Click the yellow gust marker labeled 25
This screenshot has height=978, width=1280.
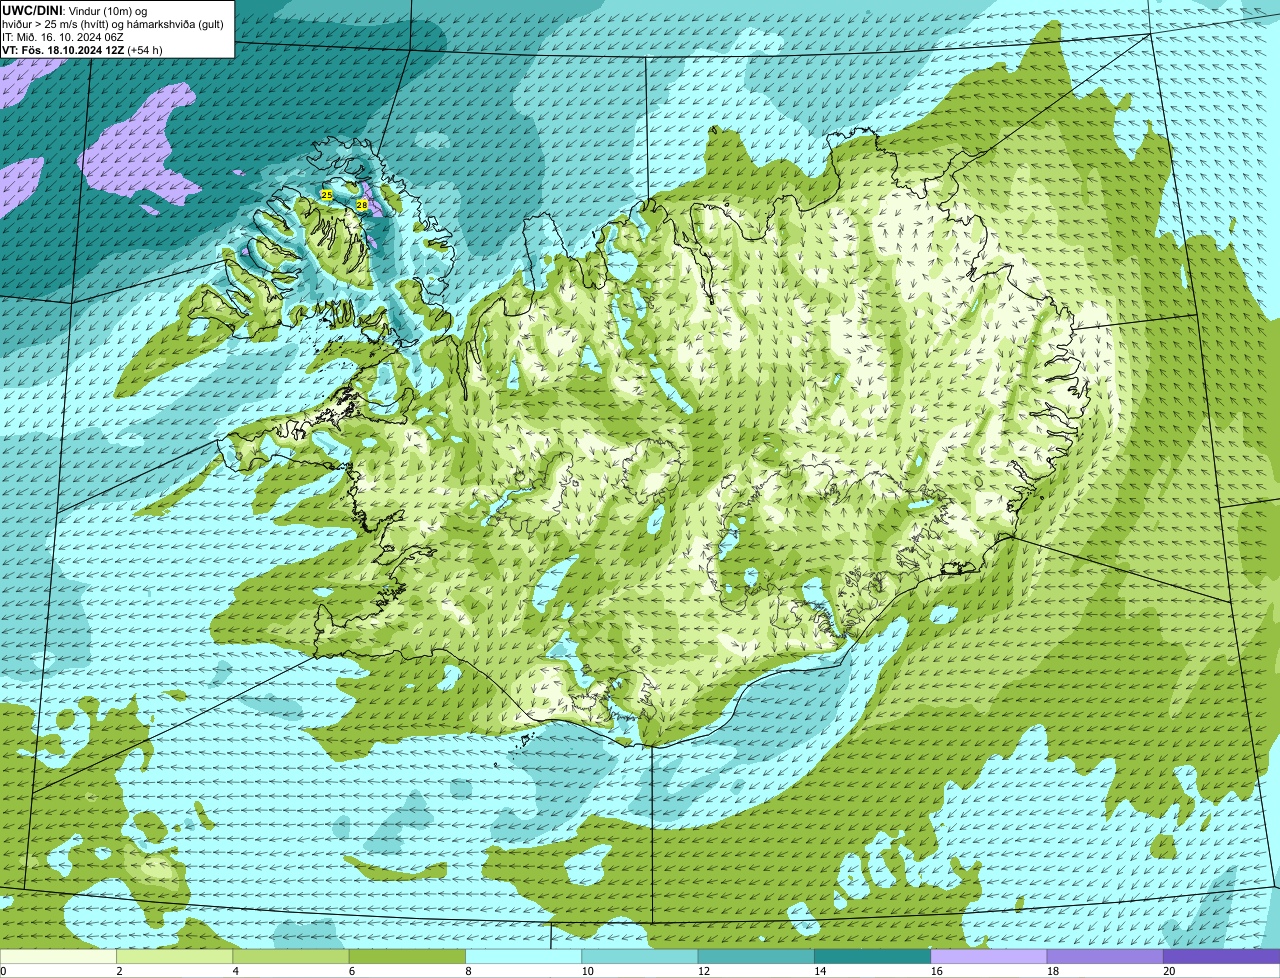pyautogui.click(x=326, y=194)
